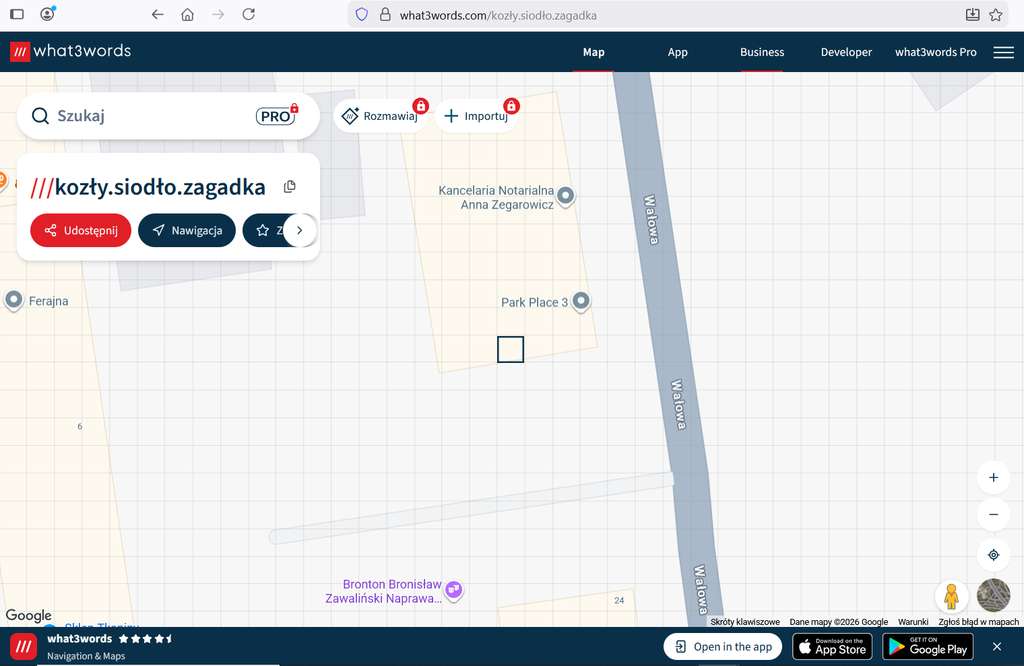The image size is (1024, 666).
Task: Dismiss the app banner
Action: tap(997, 646)
